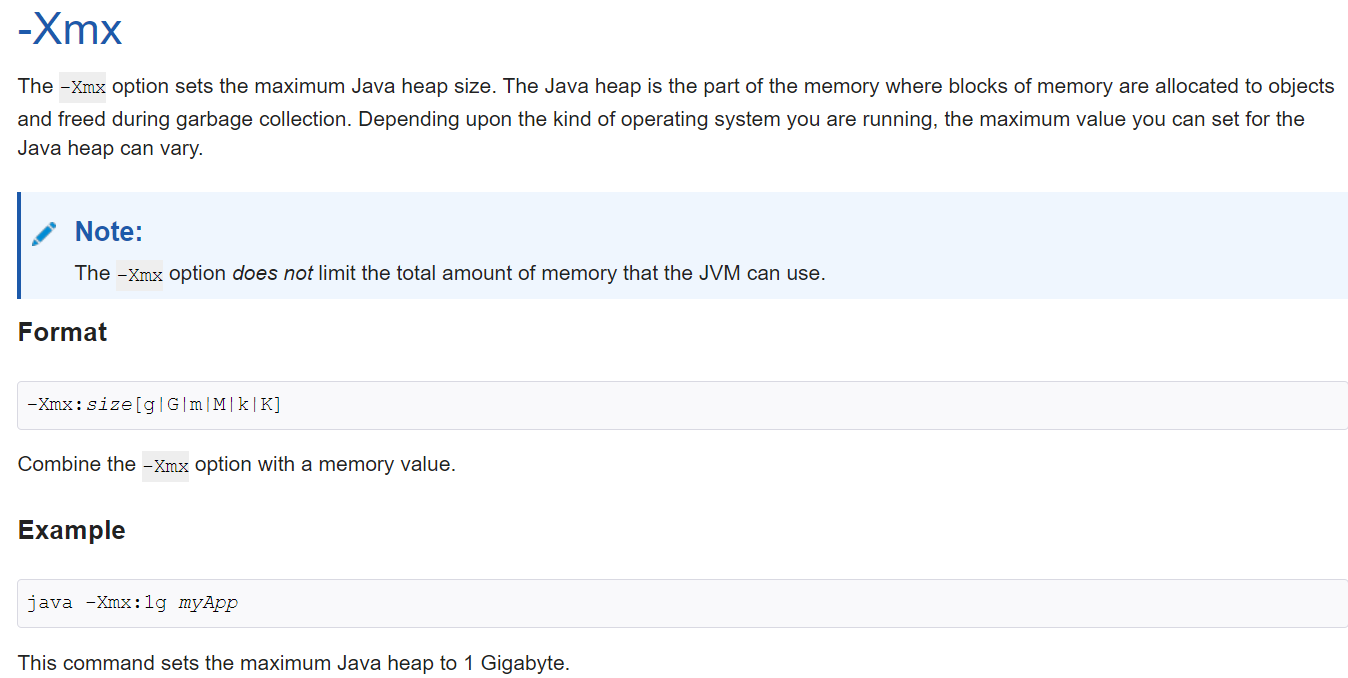1348x678 pixels.
Task: Click the Note: heading text
Action: (109, 232)
